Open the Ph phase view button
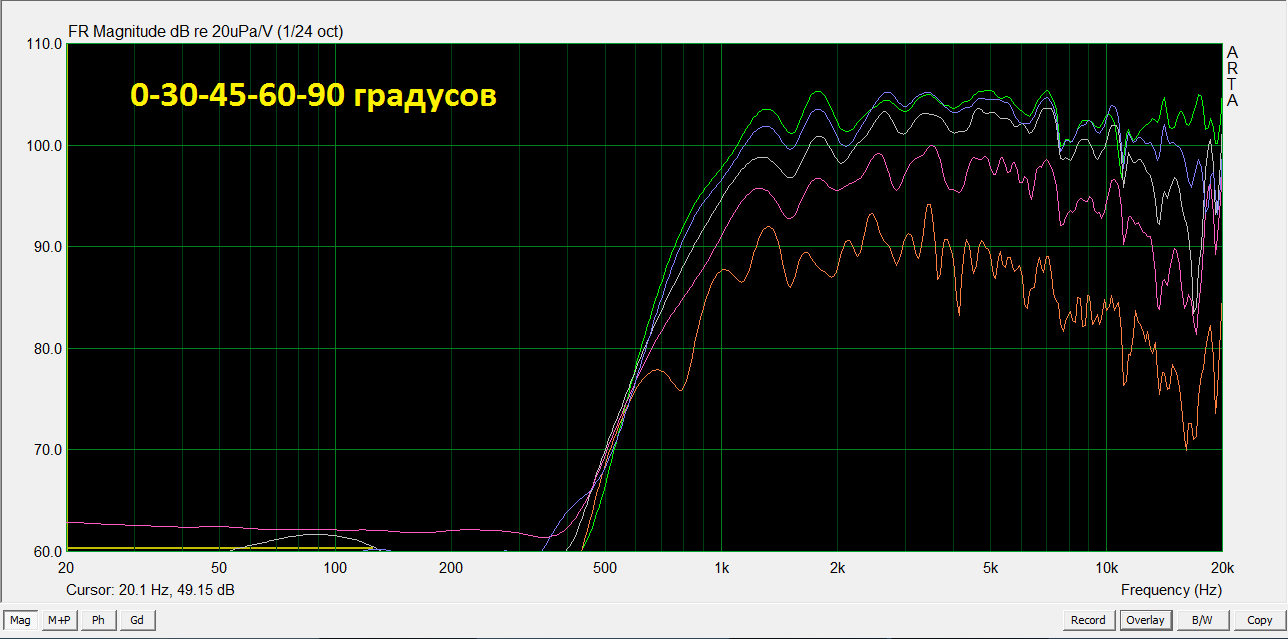1288x639 pixels. click(x=98, y=620)
